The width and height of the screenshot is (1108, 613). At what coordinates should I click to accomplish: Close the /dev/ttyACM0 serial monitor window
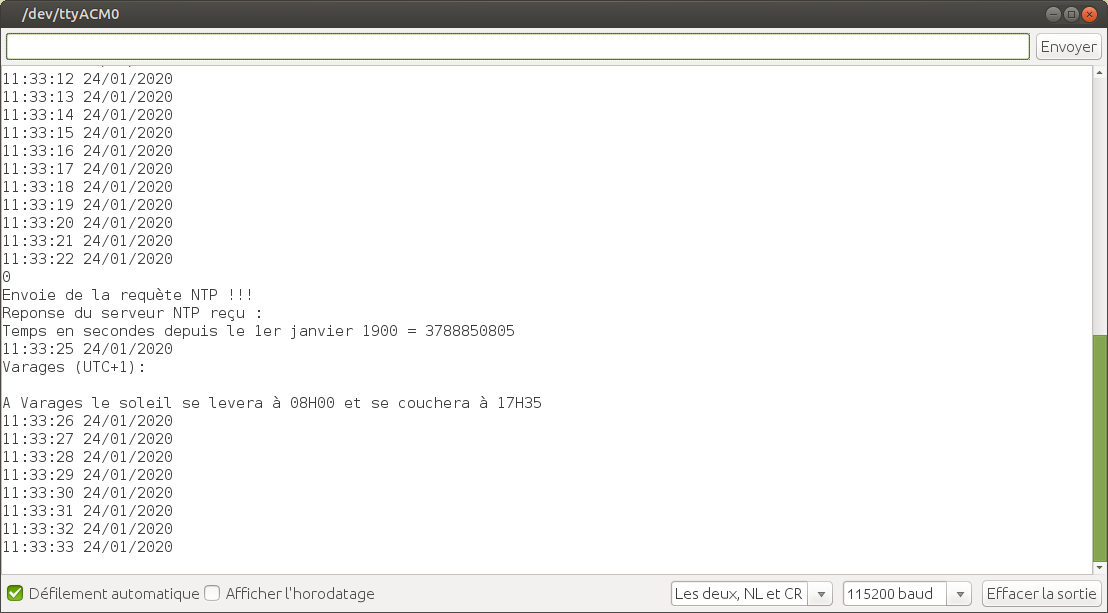[1091, 14]
